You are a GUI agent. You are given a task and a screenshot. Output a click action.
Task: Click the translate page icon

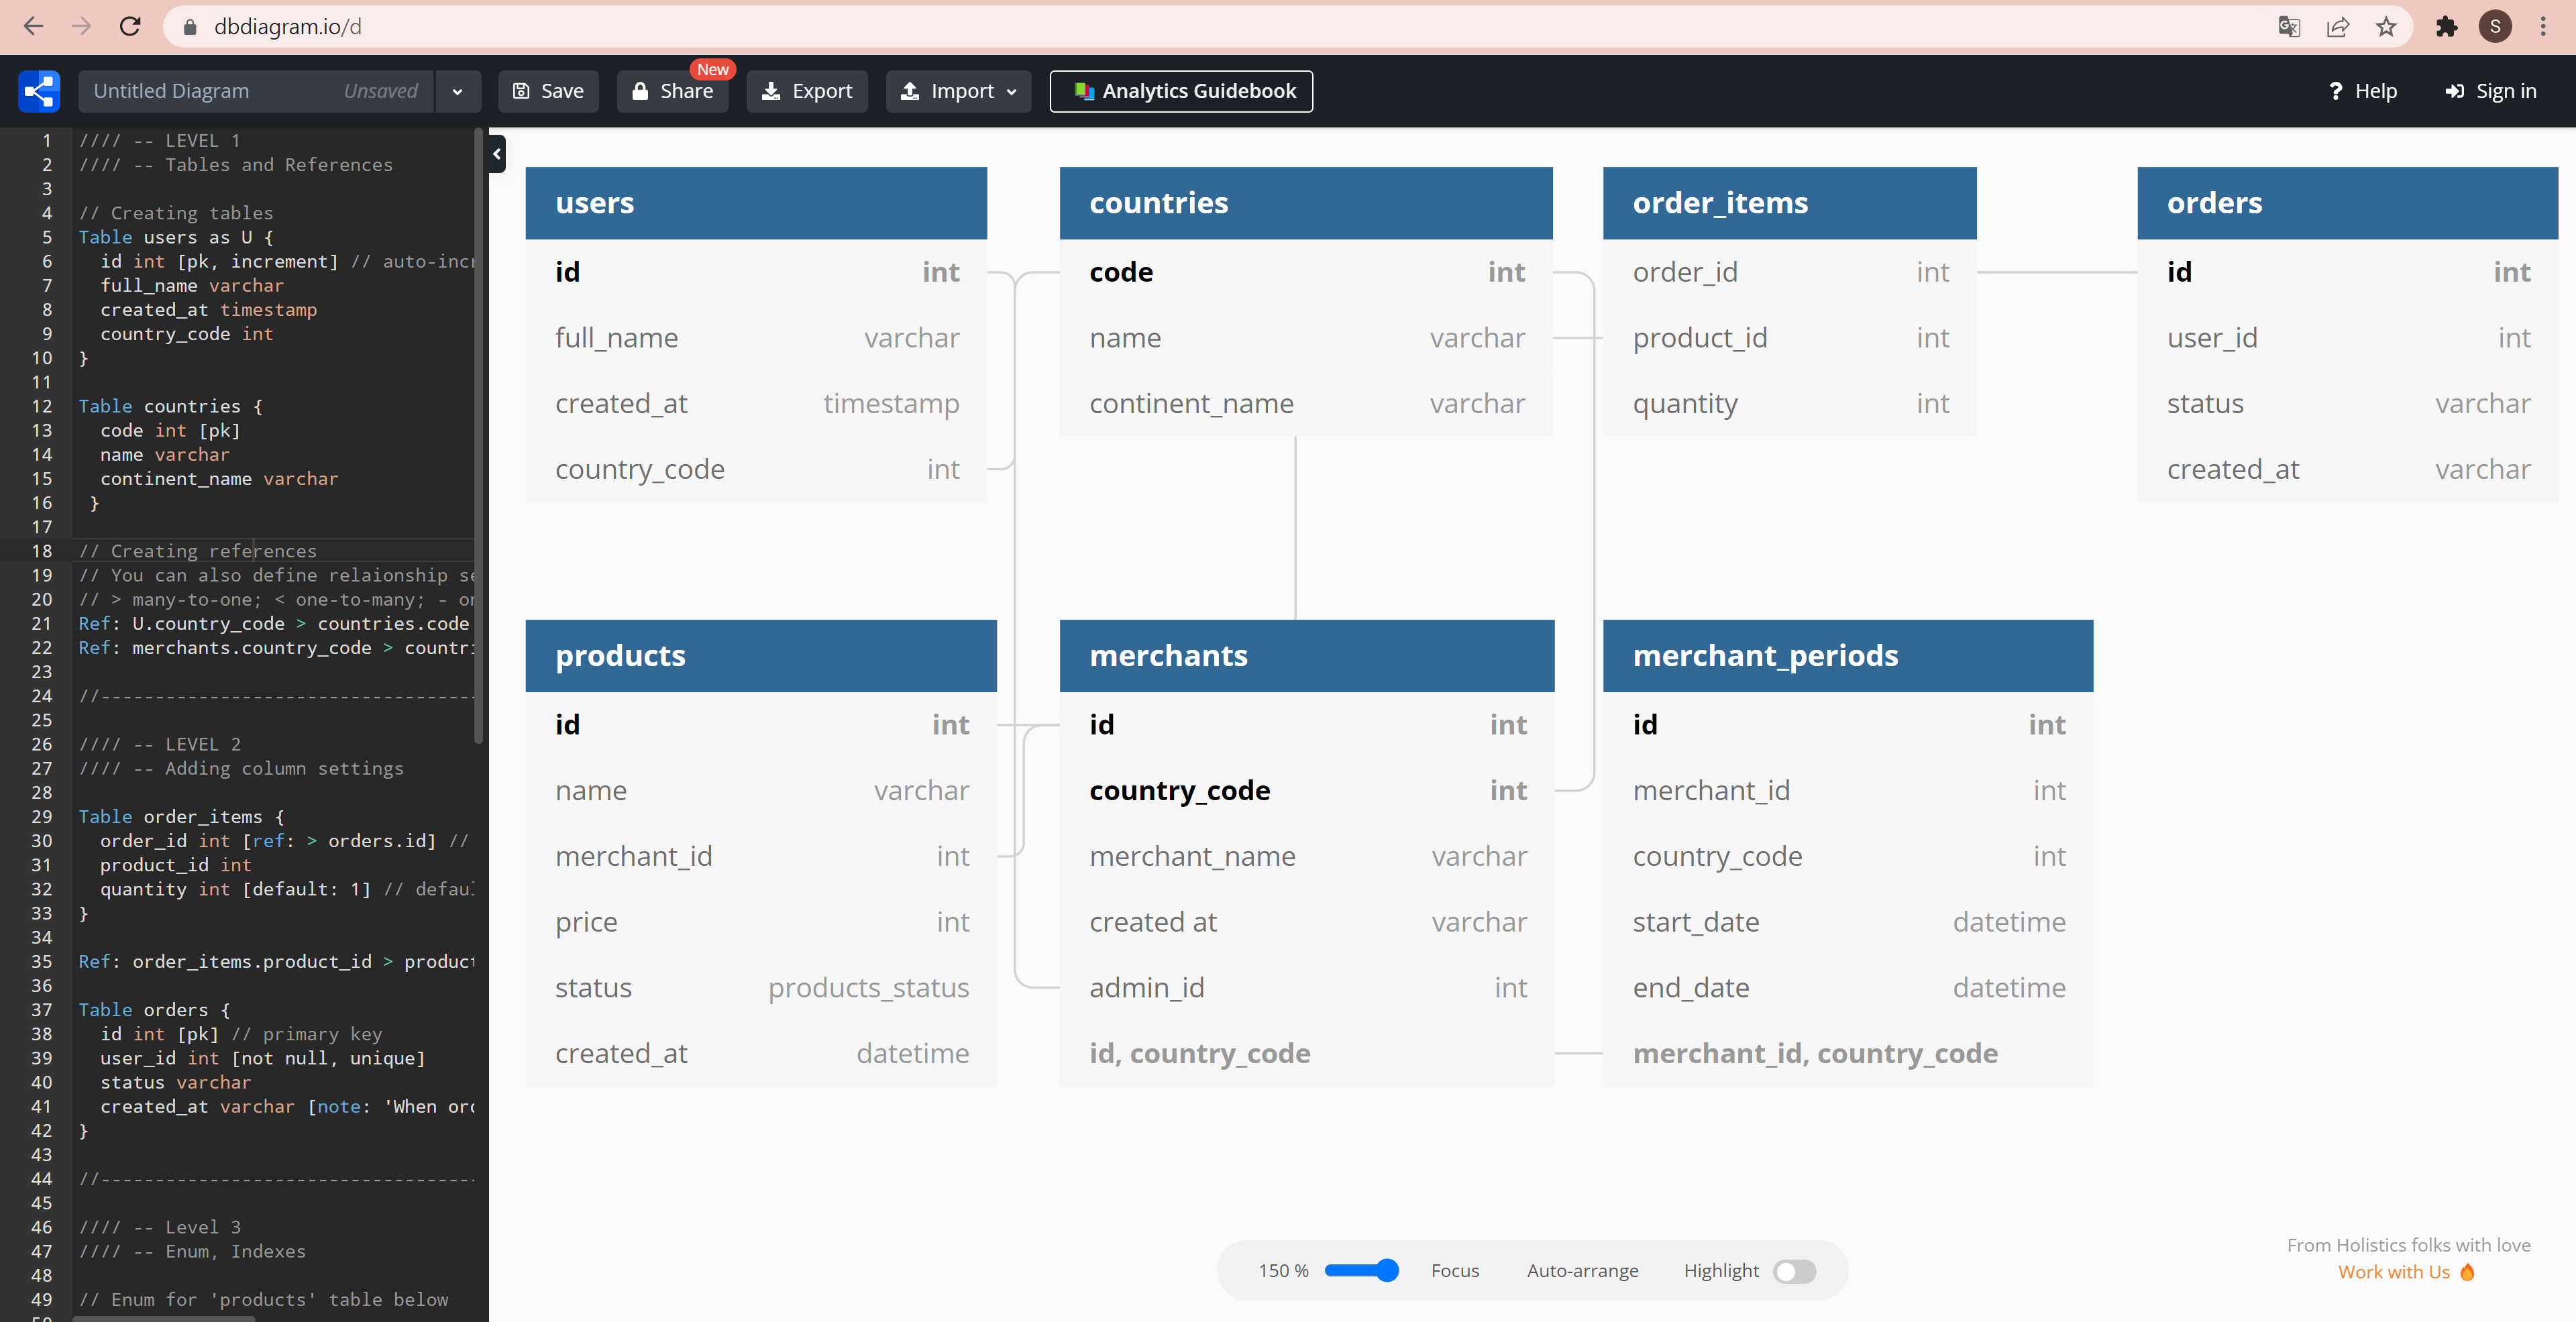pos(2289,27)
